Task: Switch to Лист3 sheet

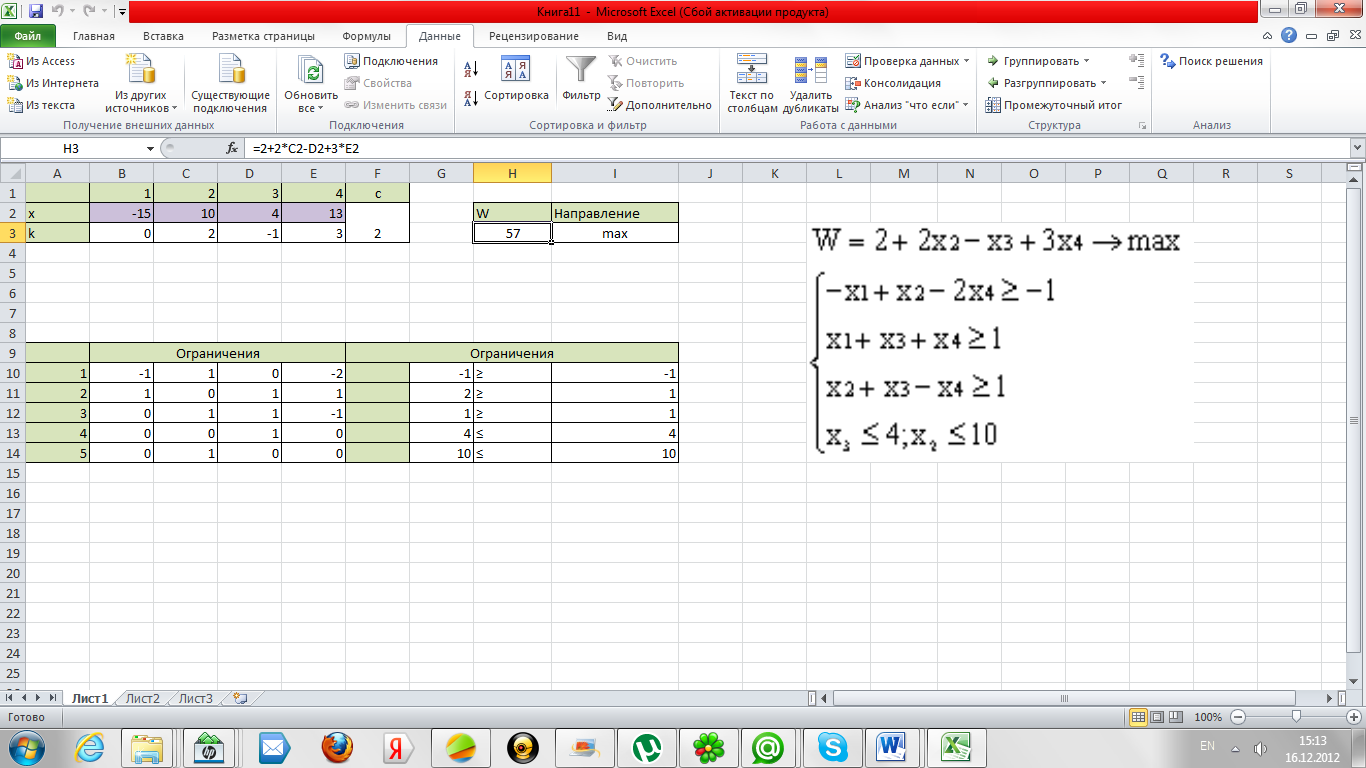Action: click(196, 699)
